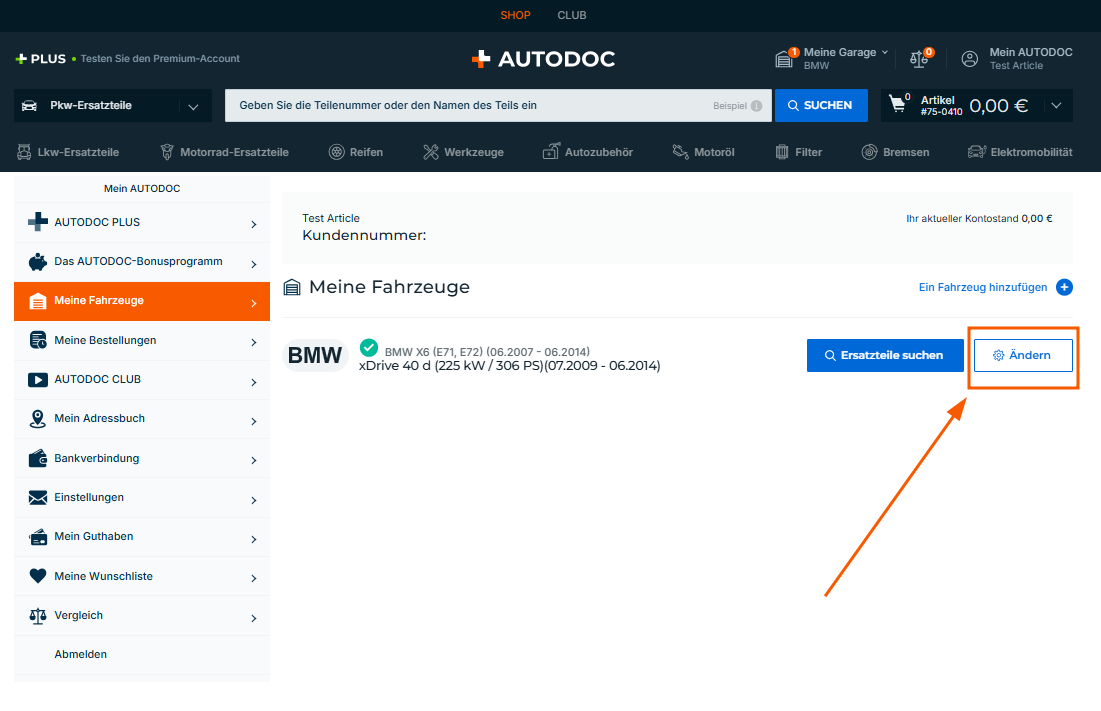
Task: Select Reifen in the category navigation
Action: coord(356,152)
